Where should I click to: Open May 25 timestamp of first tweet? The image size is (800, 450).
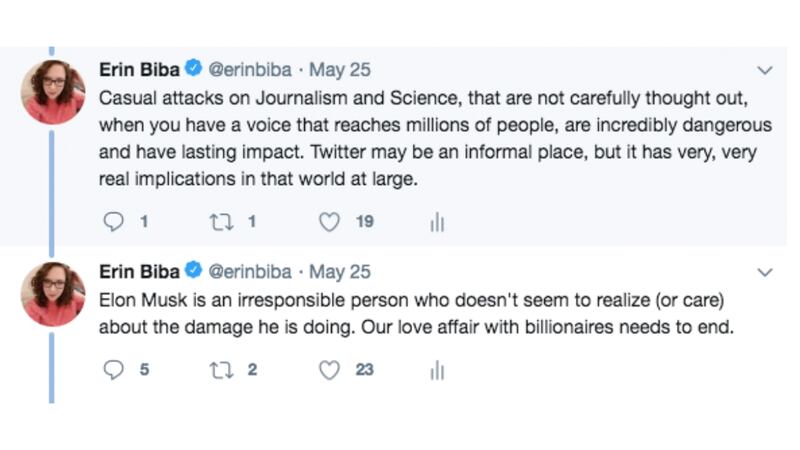[x=340, y=71]
